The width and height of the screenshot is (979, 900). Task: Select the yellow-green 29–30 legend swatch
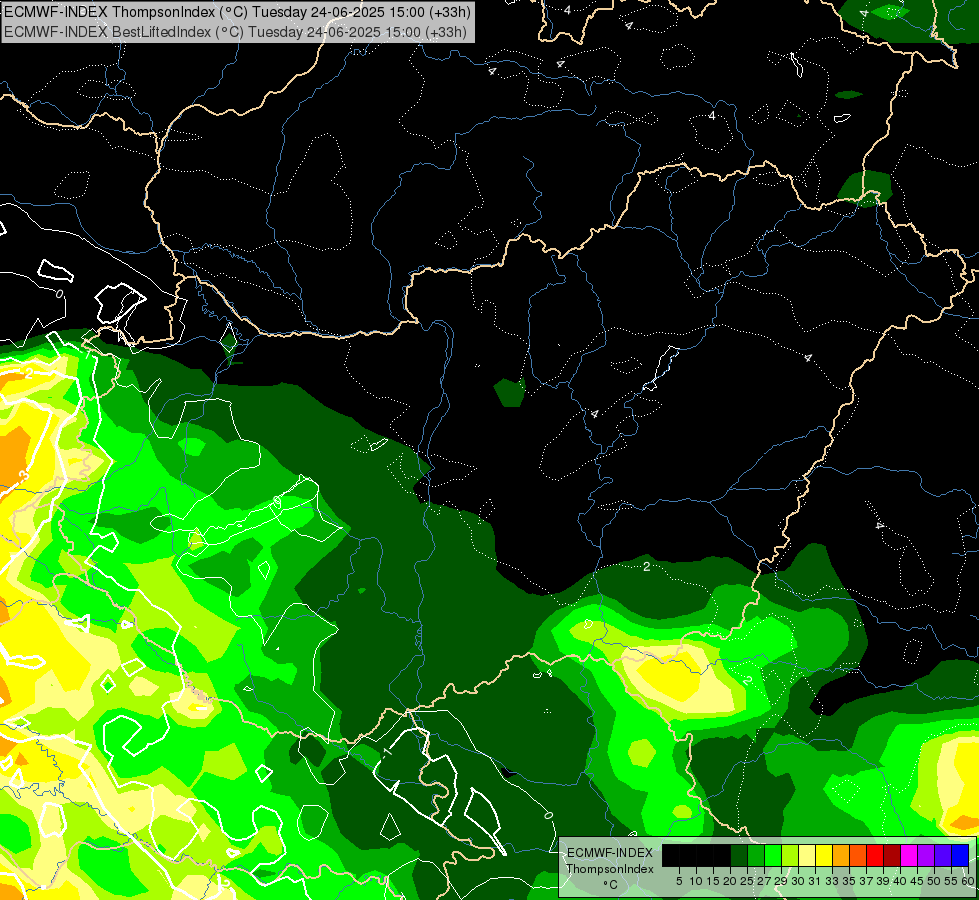(790, 855)
